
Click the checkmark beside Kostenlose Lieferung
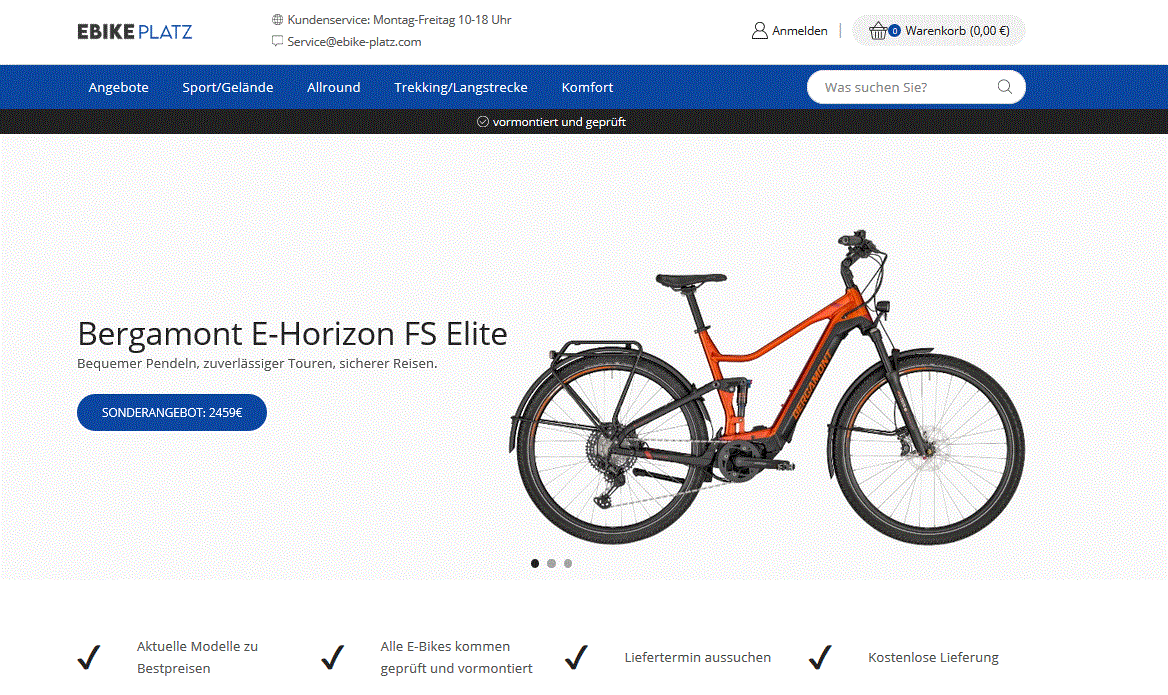point(820,657)
